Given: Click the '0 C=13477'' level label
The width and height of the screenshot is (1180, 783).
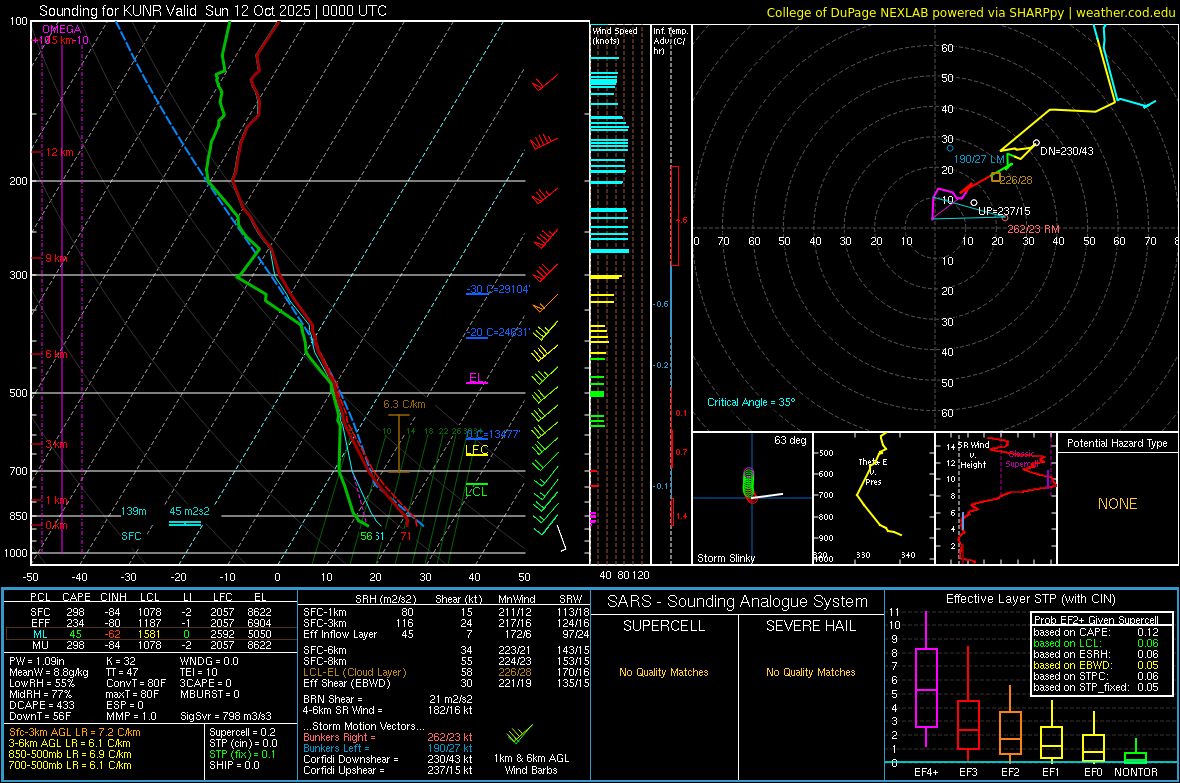Looking at the screenshot, I should [x=493, y=434].
